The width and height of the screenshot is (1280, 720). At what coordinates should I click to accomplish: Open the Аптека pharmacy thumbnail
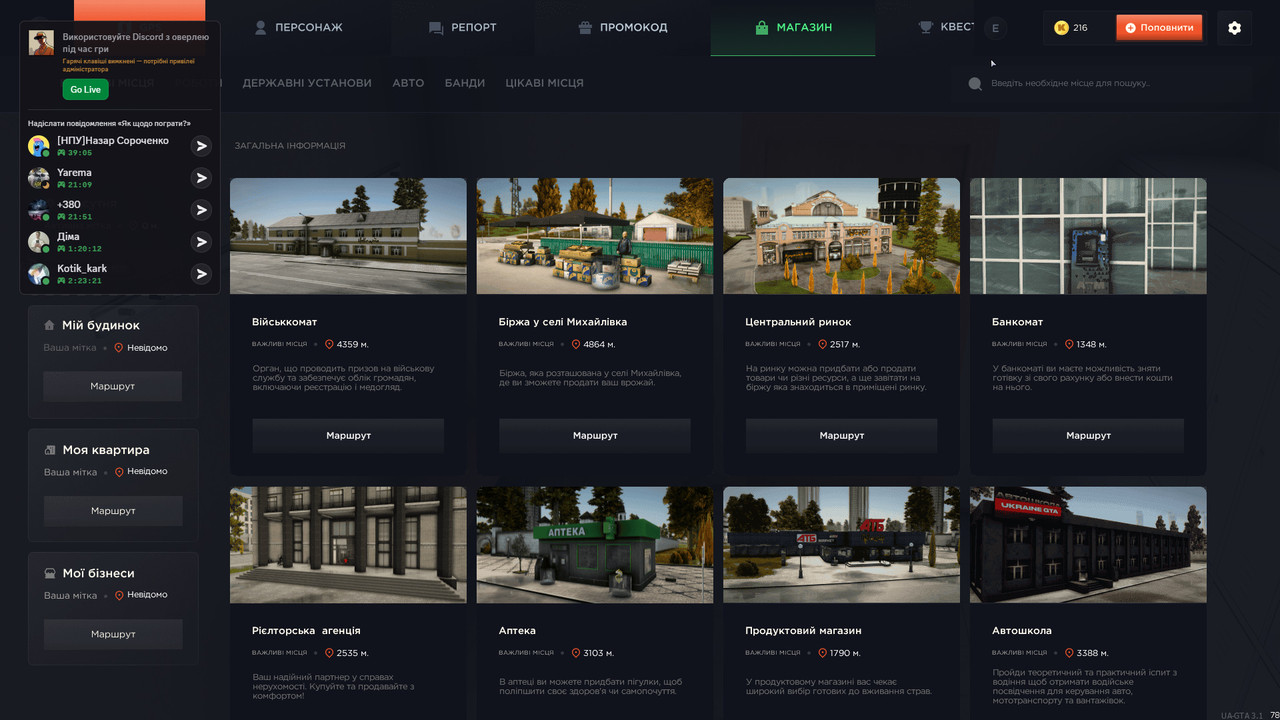595,545
